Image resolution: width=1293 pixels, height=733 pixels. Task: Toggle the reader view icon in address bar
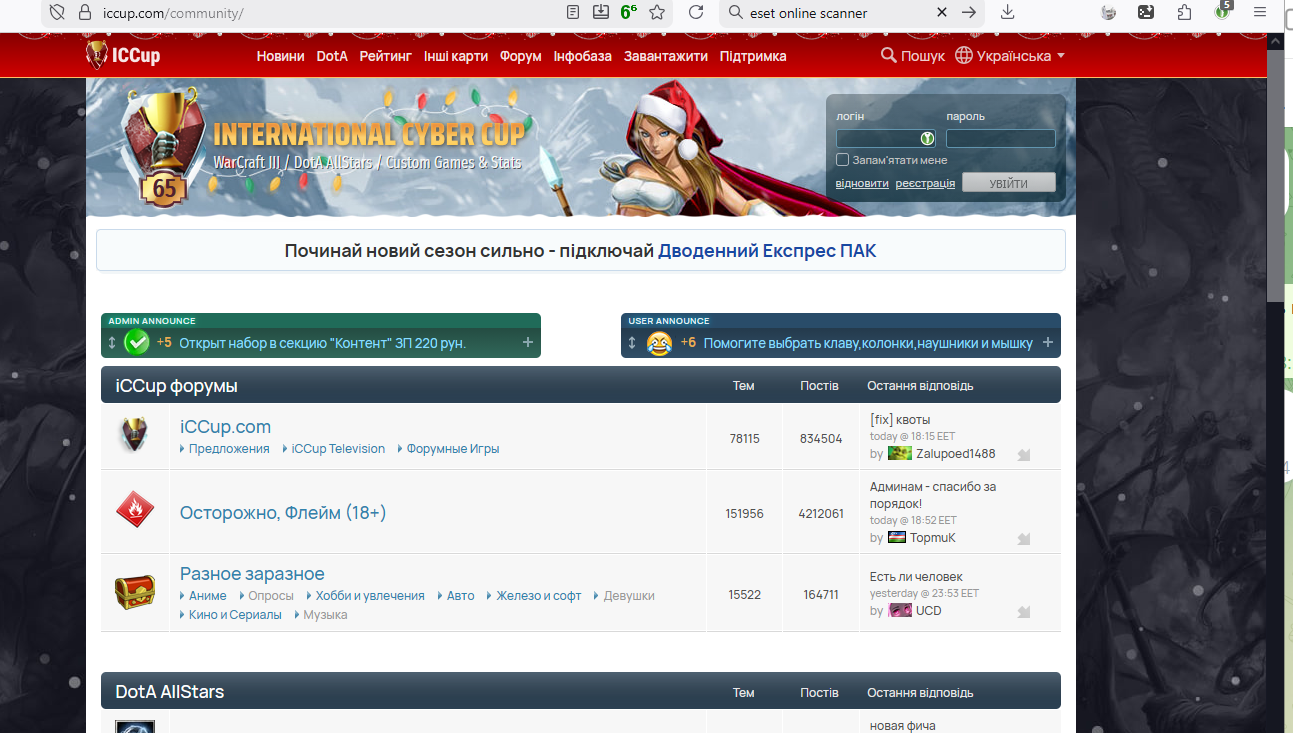click(573, 12)
